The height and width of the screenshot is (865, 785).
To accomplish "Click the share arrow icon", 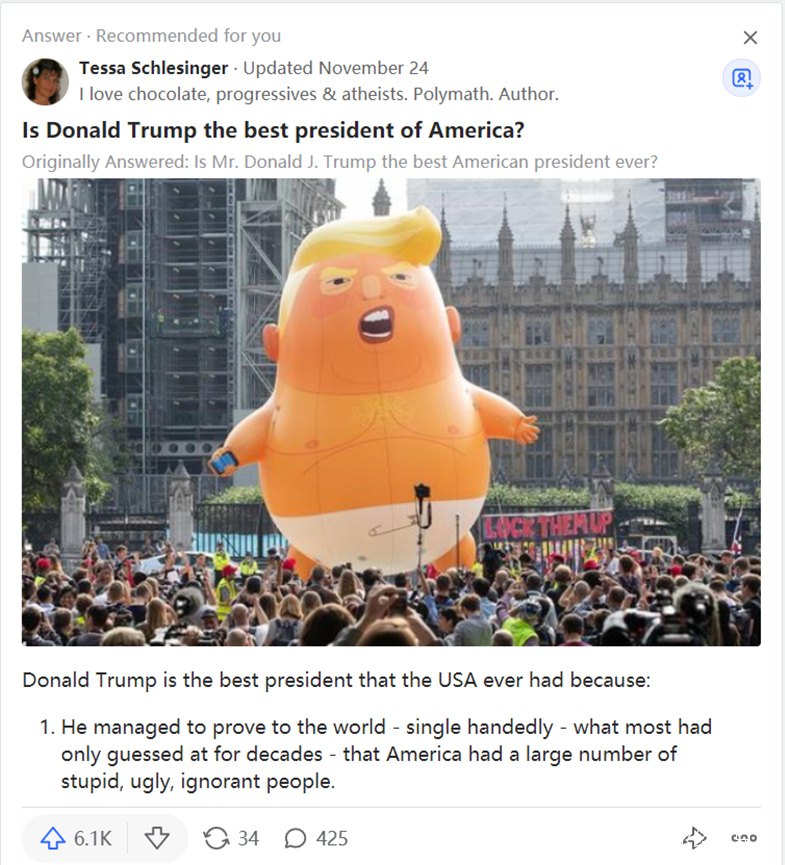I will tap(694, 838).
